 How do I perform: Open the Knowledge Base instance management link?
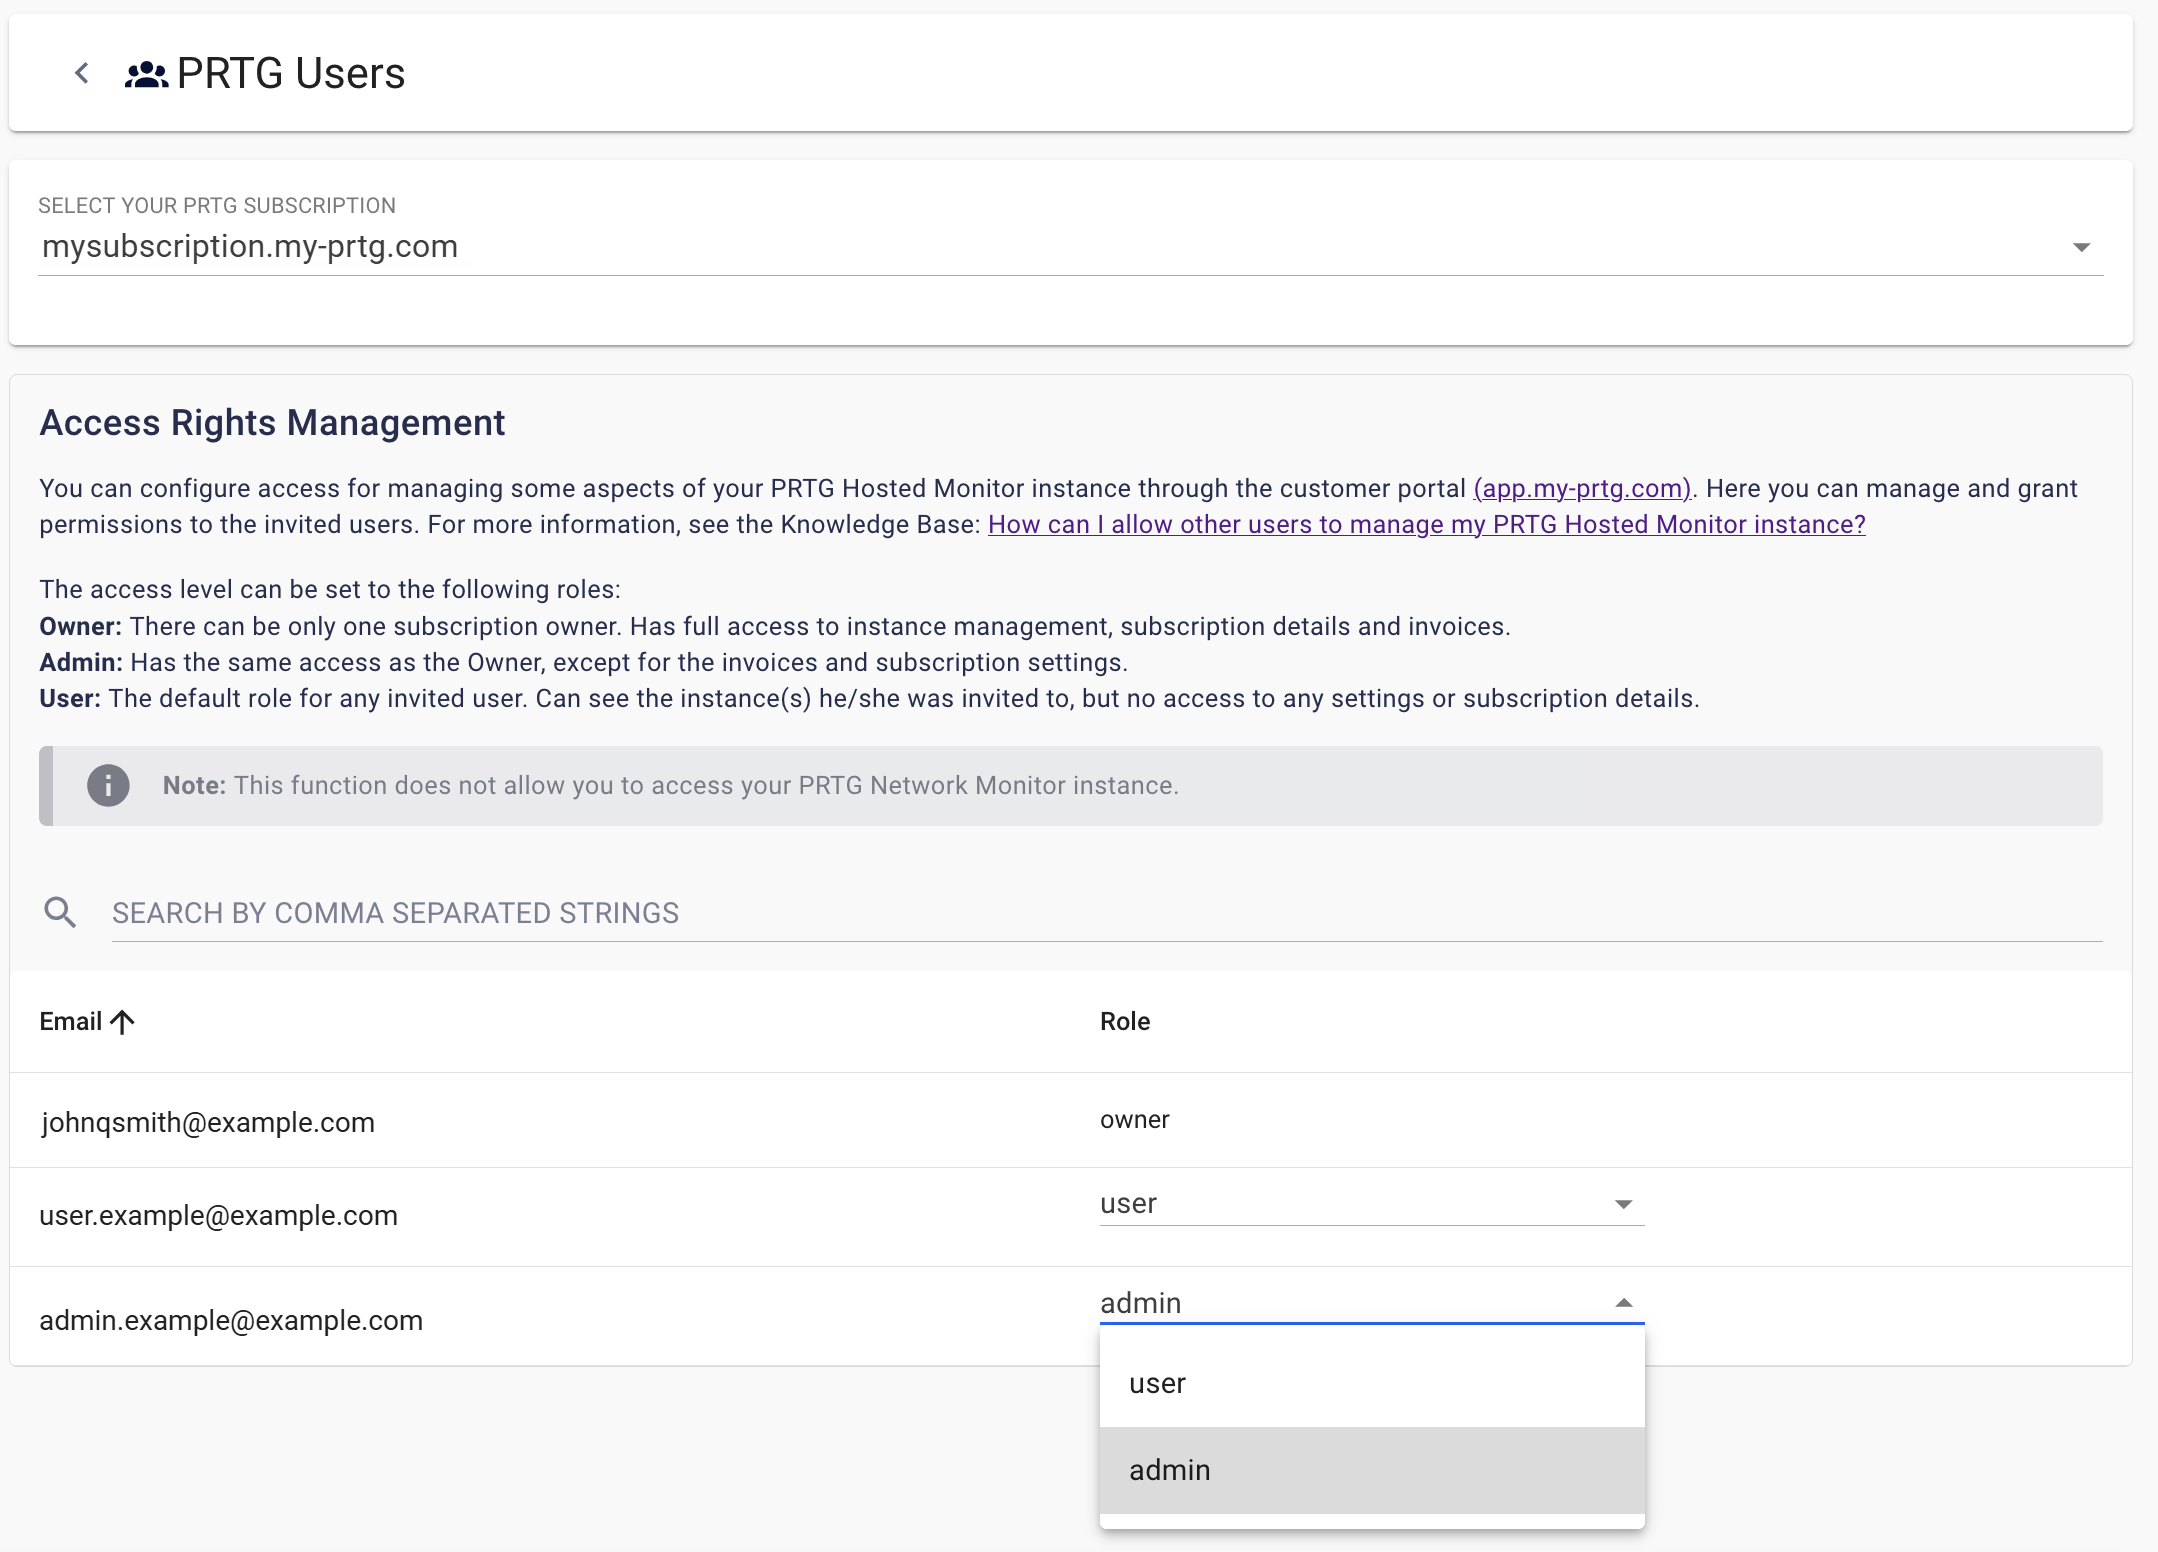[1426, 525]
